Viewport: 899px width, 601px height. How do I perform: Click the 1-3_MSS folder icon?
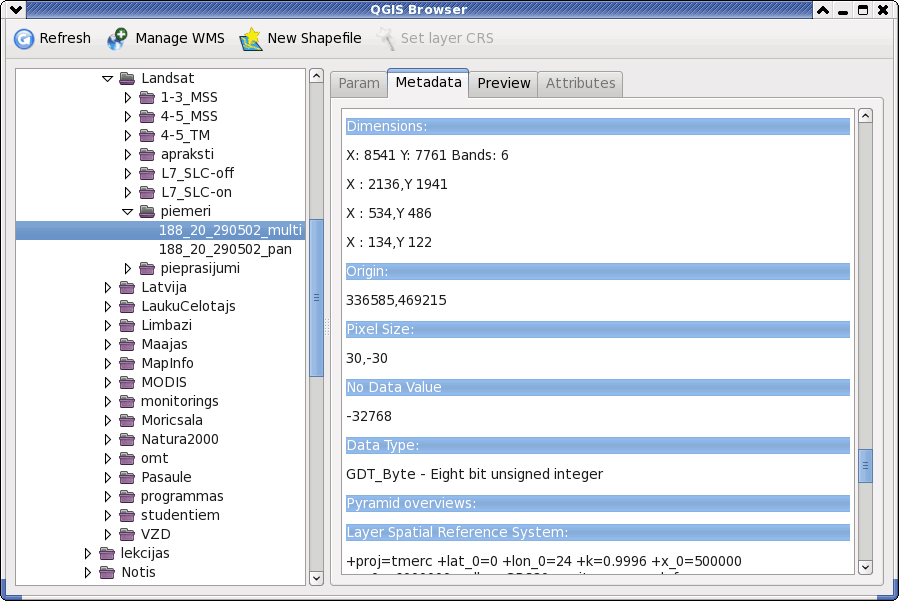pos(147,97)
